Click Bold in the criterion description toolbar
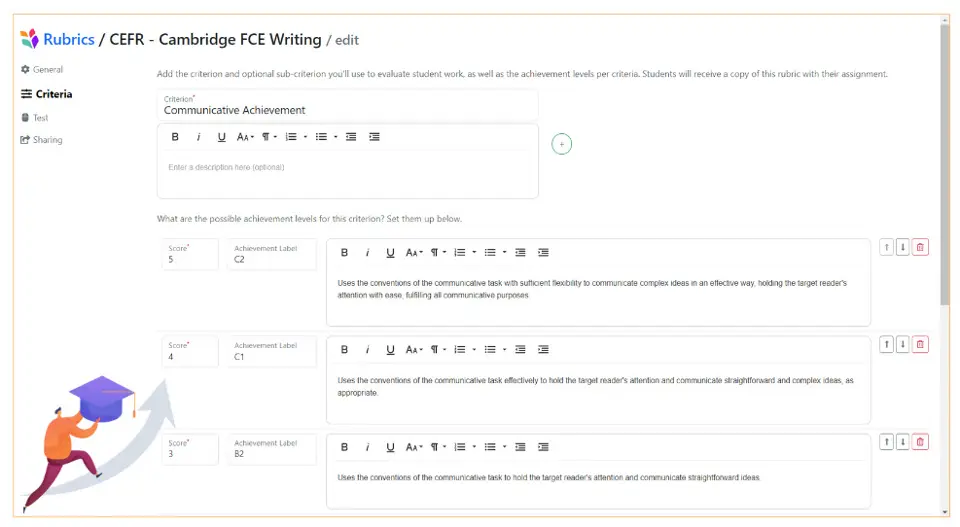The height and width of the screenshot is (527, 960). pos(175,137)
